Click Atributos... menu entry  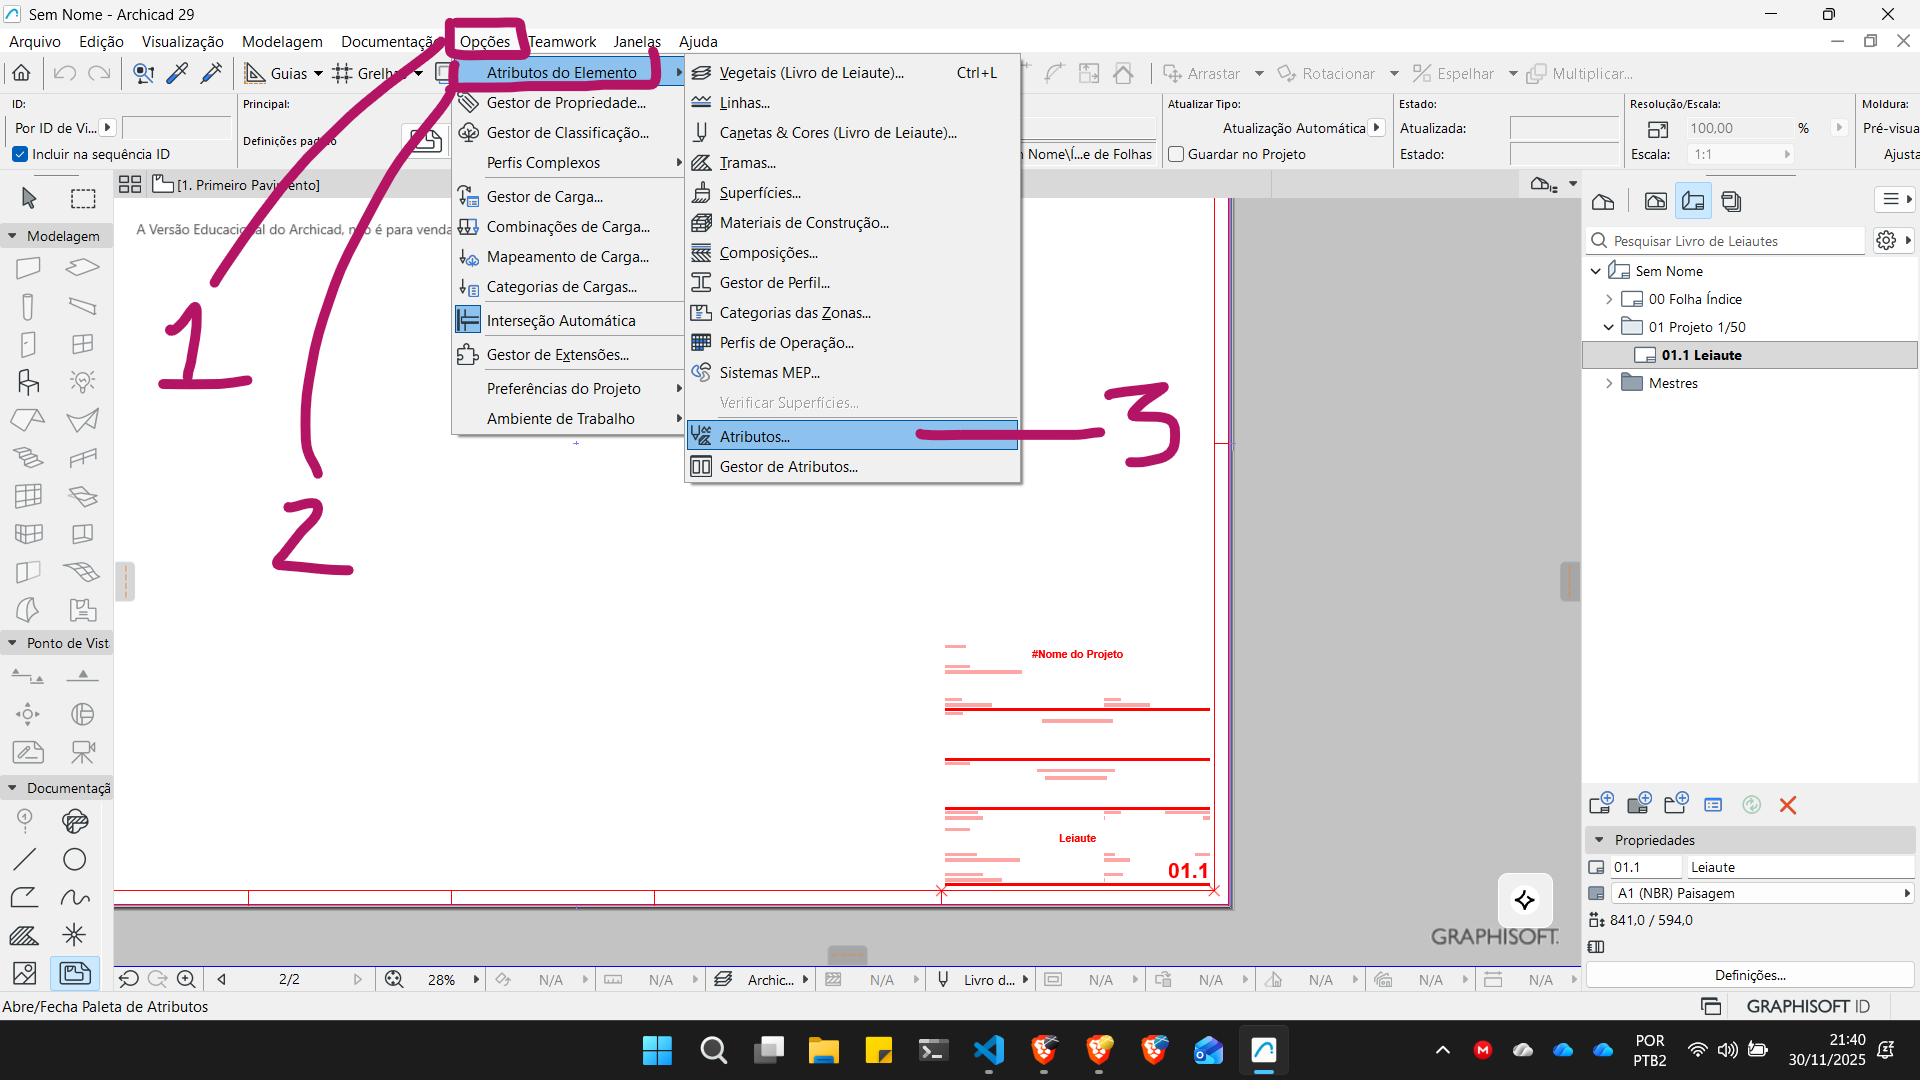755,436
